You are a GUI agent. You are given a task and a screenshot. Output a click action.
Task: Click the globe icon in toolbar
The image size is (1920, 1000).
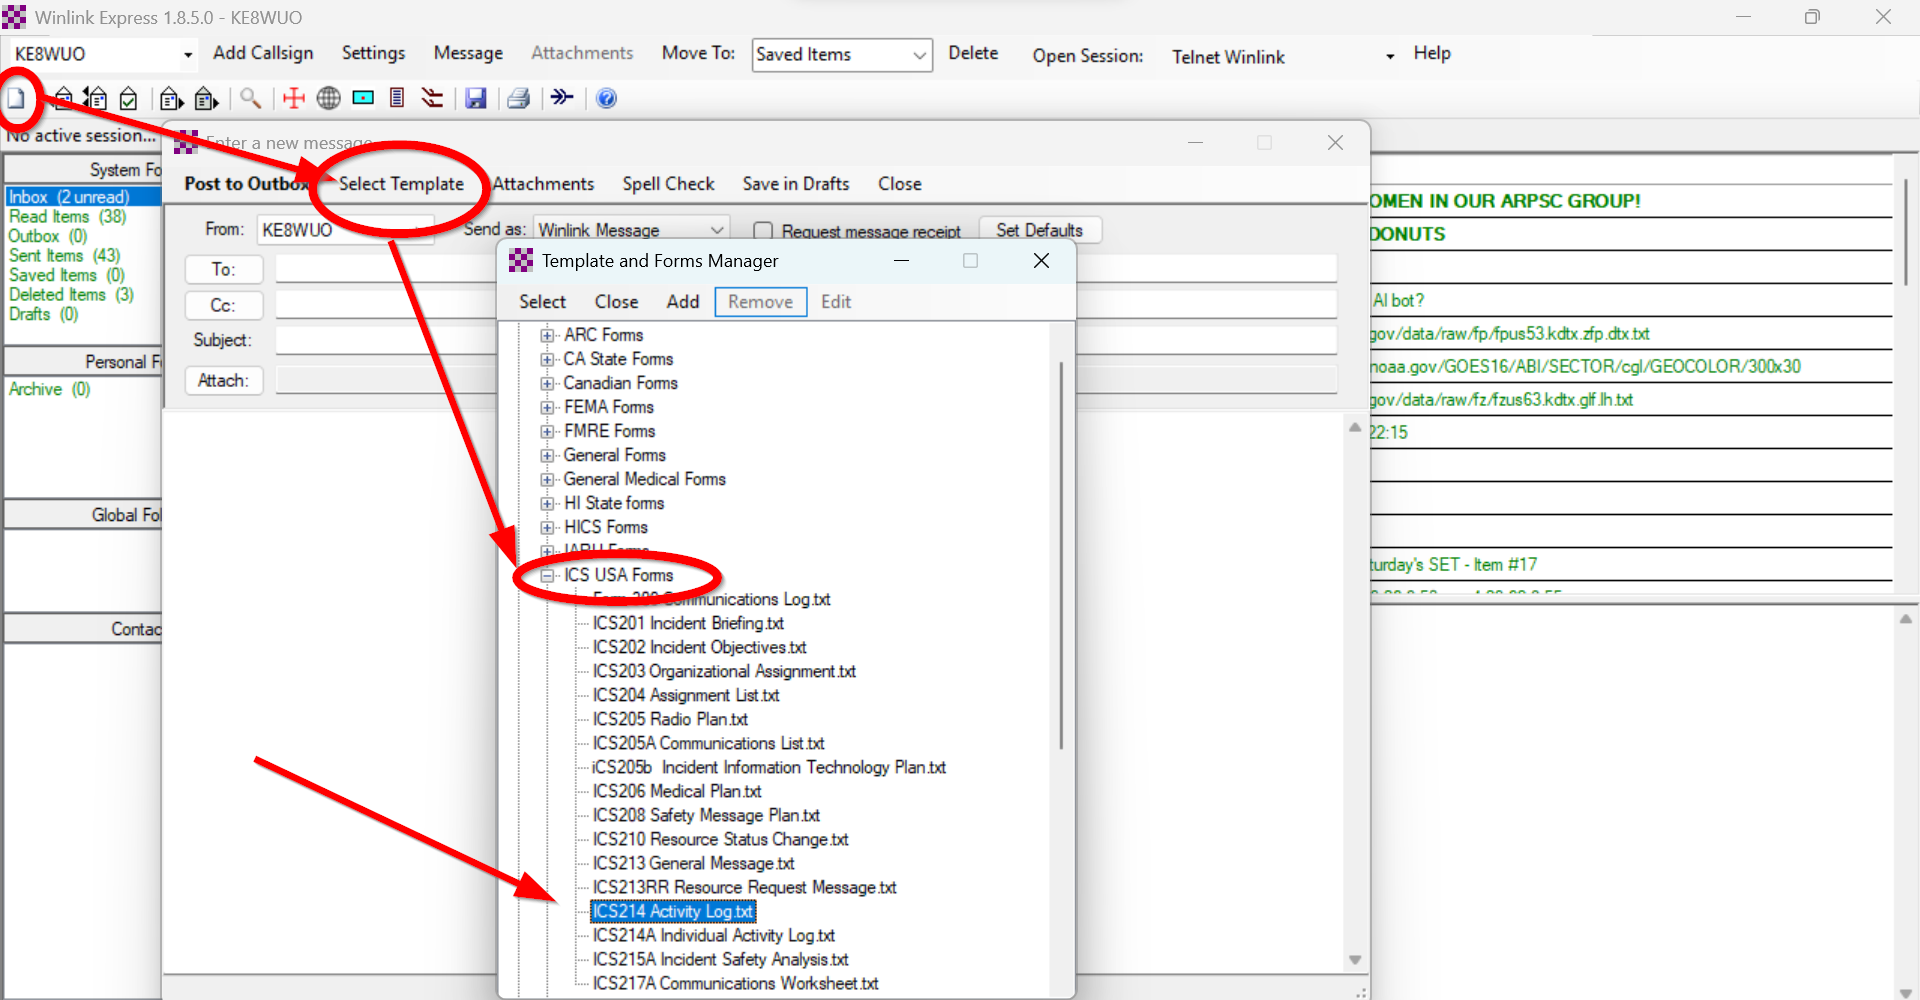(328, 98)
